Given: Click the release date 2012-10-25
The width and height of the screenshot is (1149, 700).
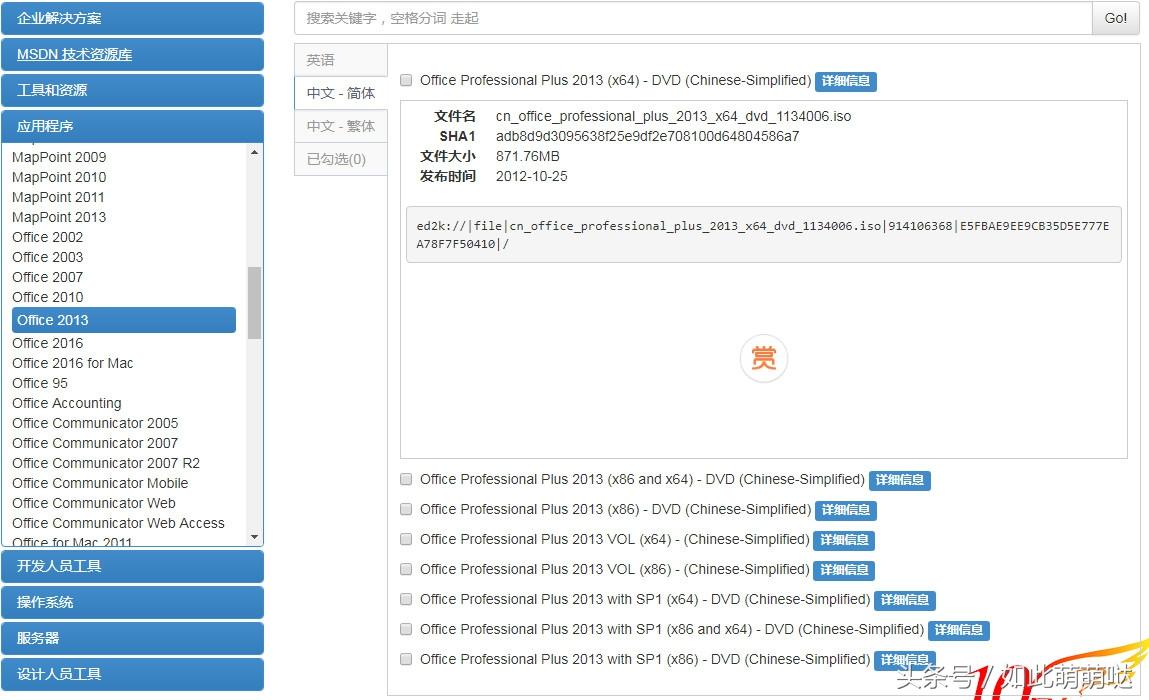Looking at the screenshot, I should pos(531,176).
